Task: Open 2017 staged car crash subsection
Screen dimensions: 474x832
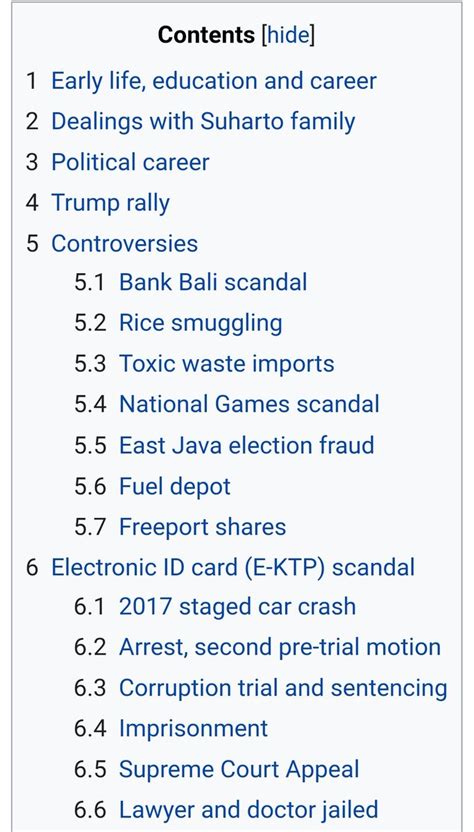Action: 237,606
